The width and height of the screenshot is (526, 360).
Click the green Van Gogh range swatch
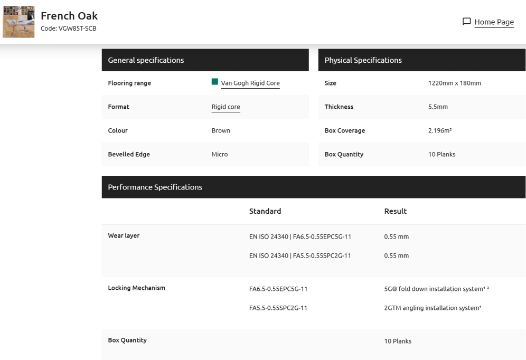215,82
